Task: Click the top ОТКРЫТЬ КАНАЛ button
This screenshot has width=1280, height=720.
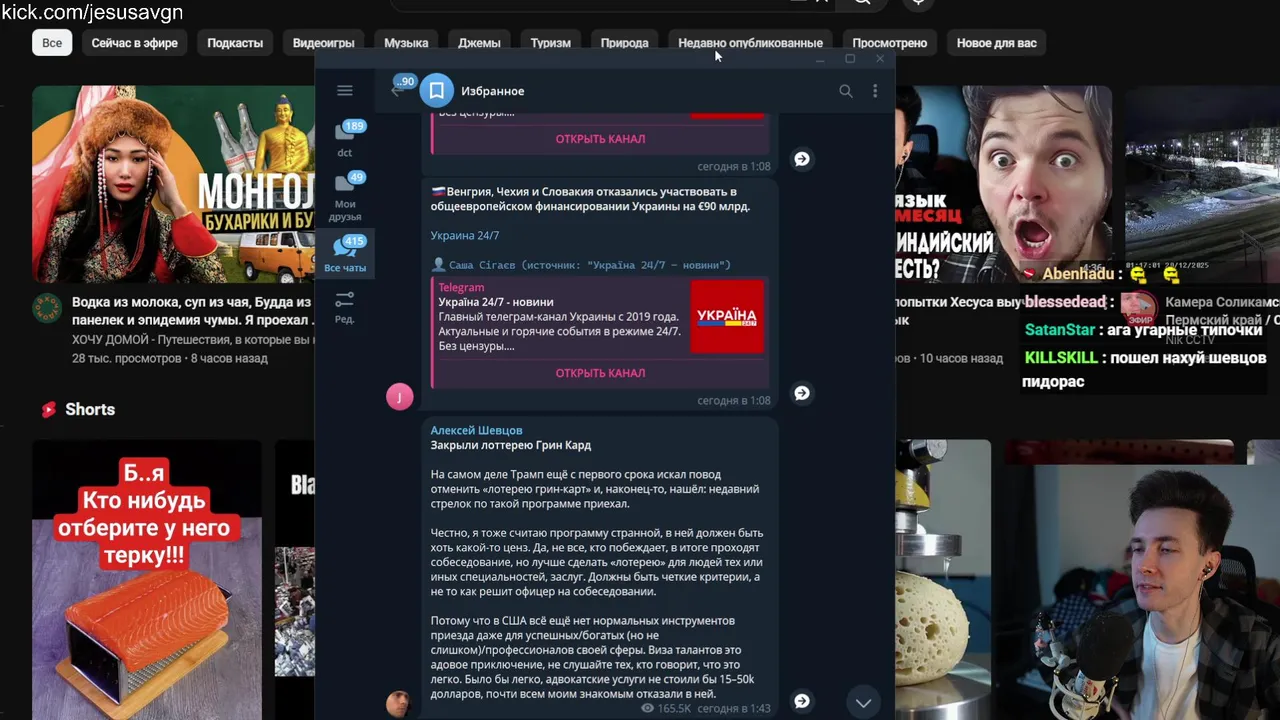Action: (x=600, y=139)
